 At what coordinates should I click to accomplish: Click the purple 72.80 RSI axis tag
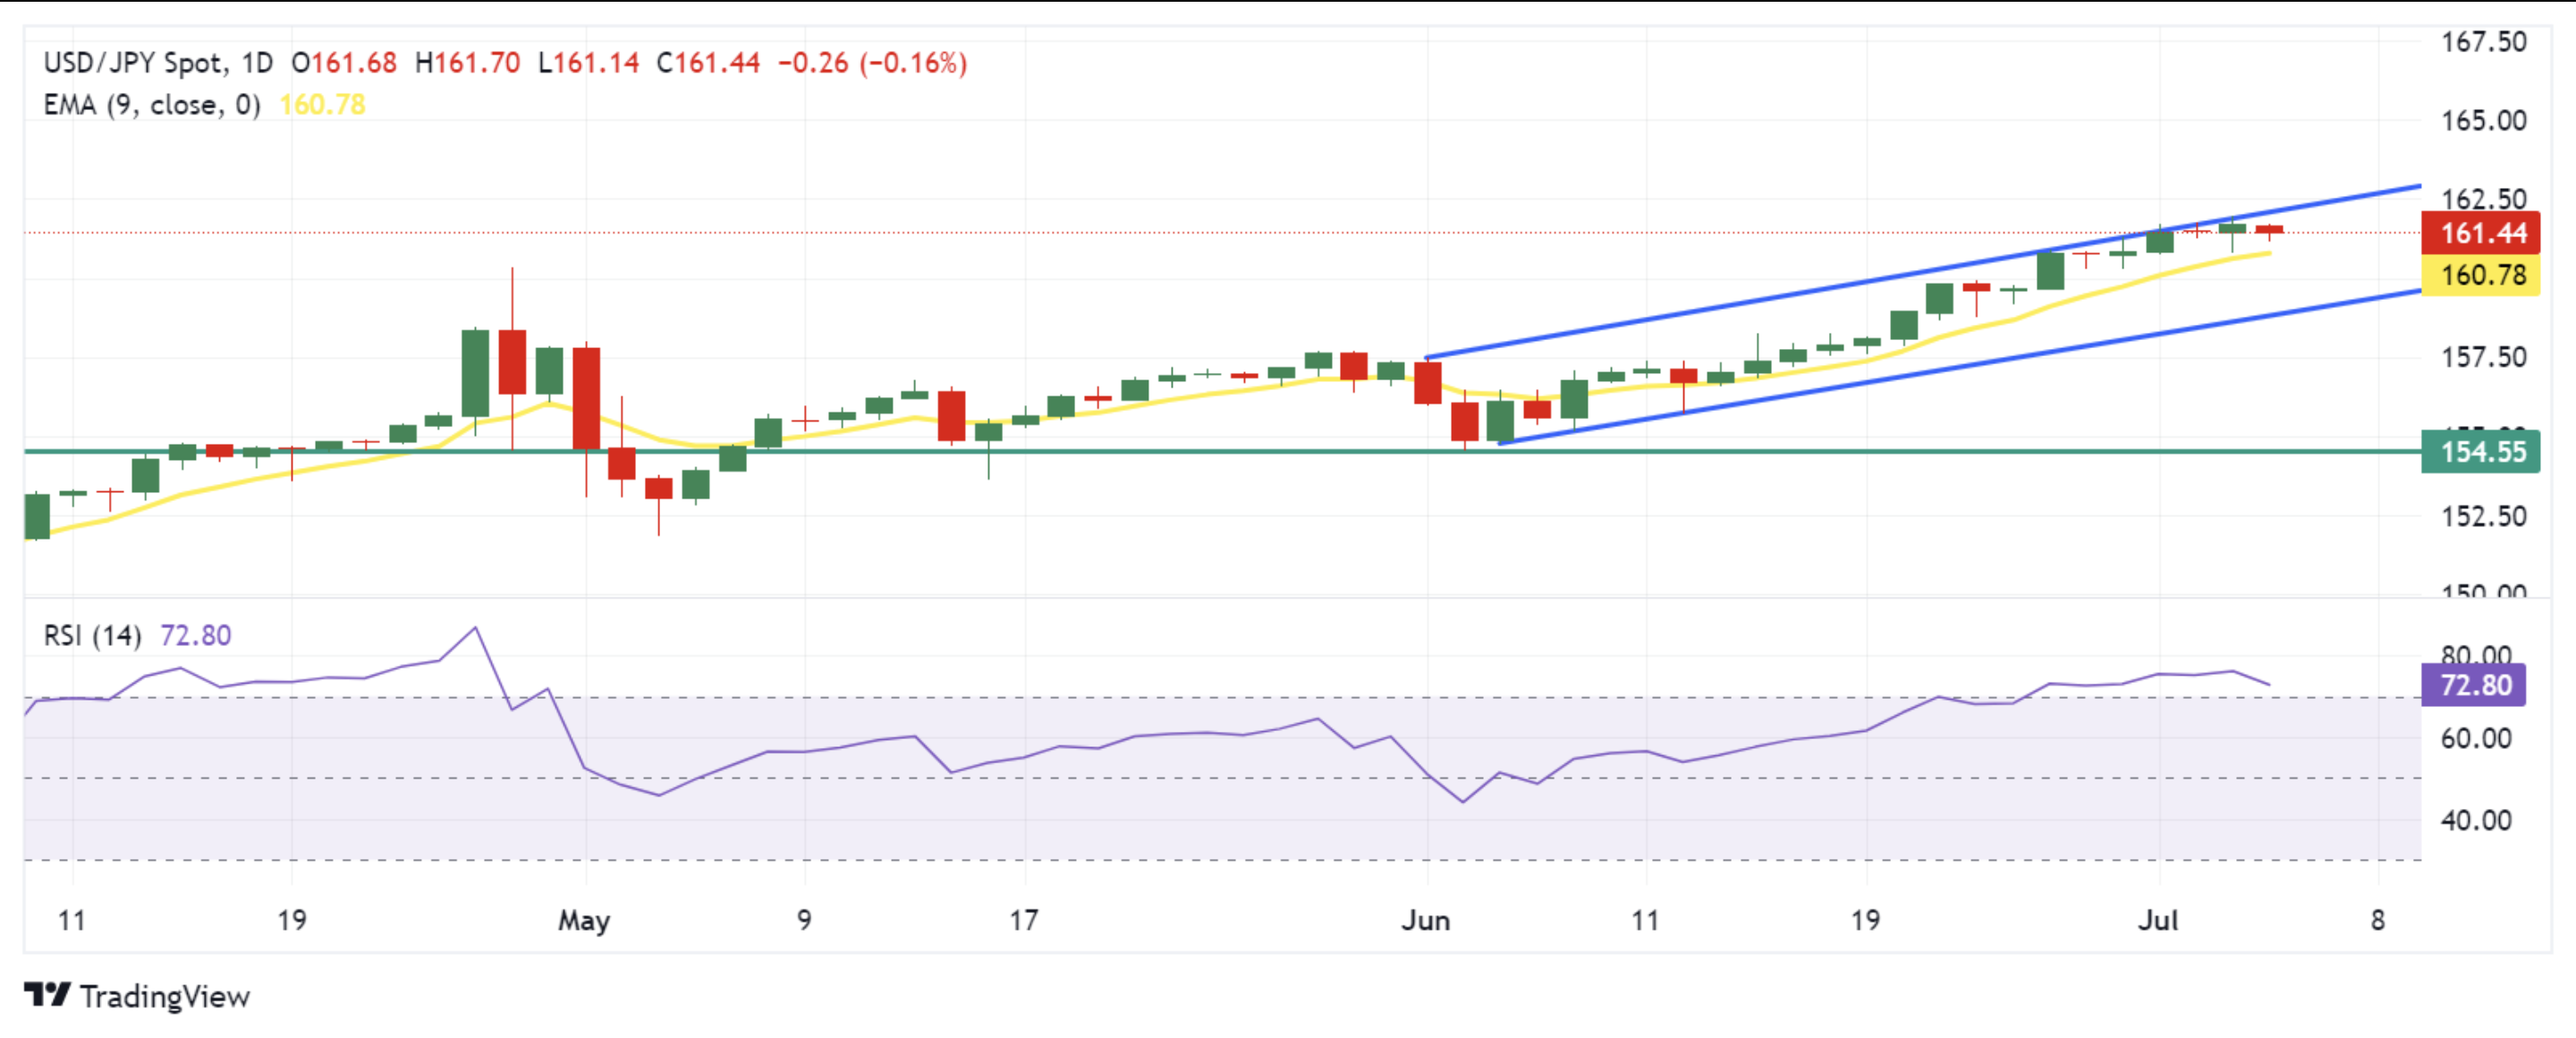pos(2473,685)
